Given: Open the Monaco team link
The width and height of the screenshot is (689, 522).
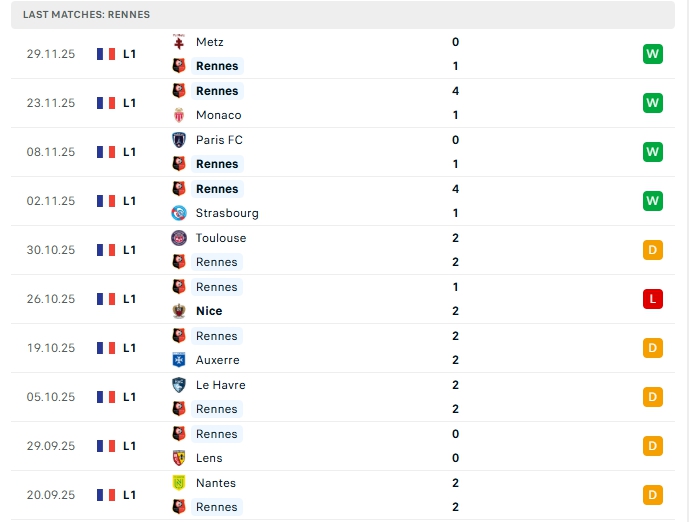Looking at the screenshot, I should (218, 115).
